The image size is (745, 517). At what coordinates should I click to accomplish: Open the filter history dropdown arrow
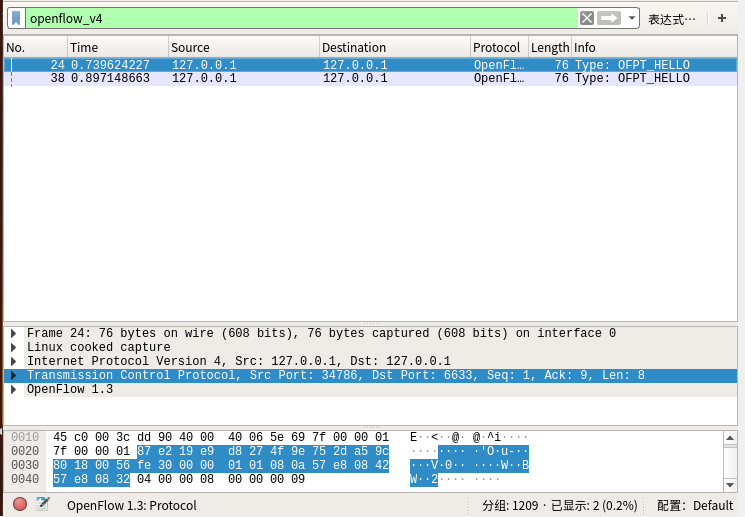coord(631,19)
